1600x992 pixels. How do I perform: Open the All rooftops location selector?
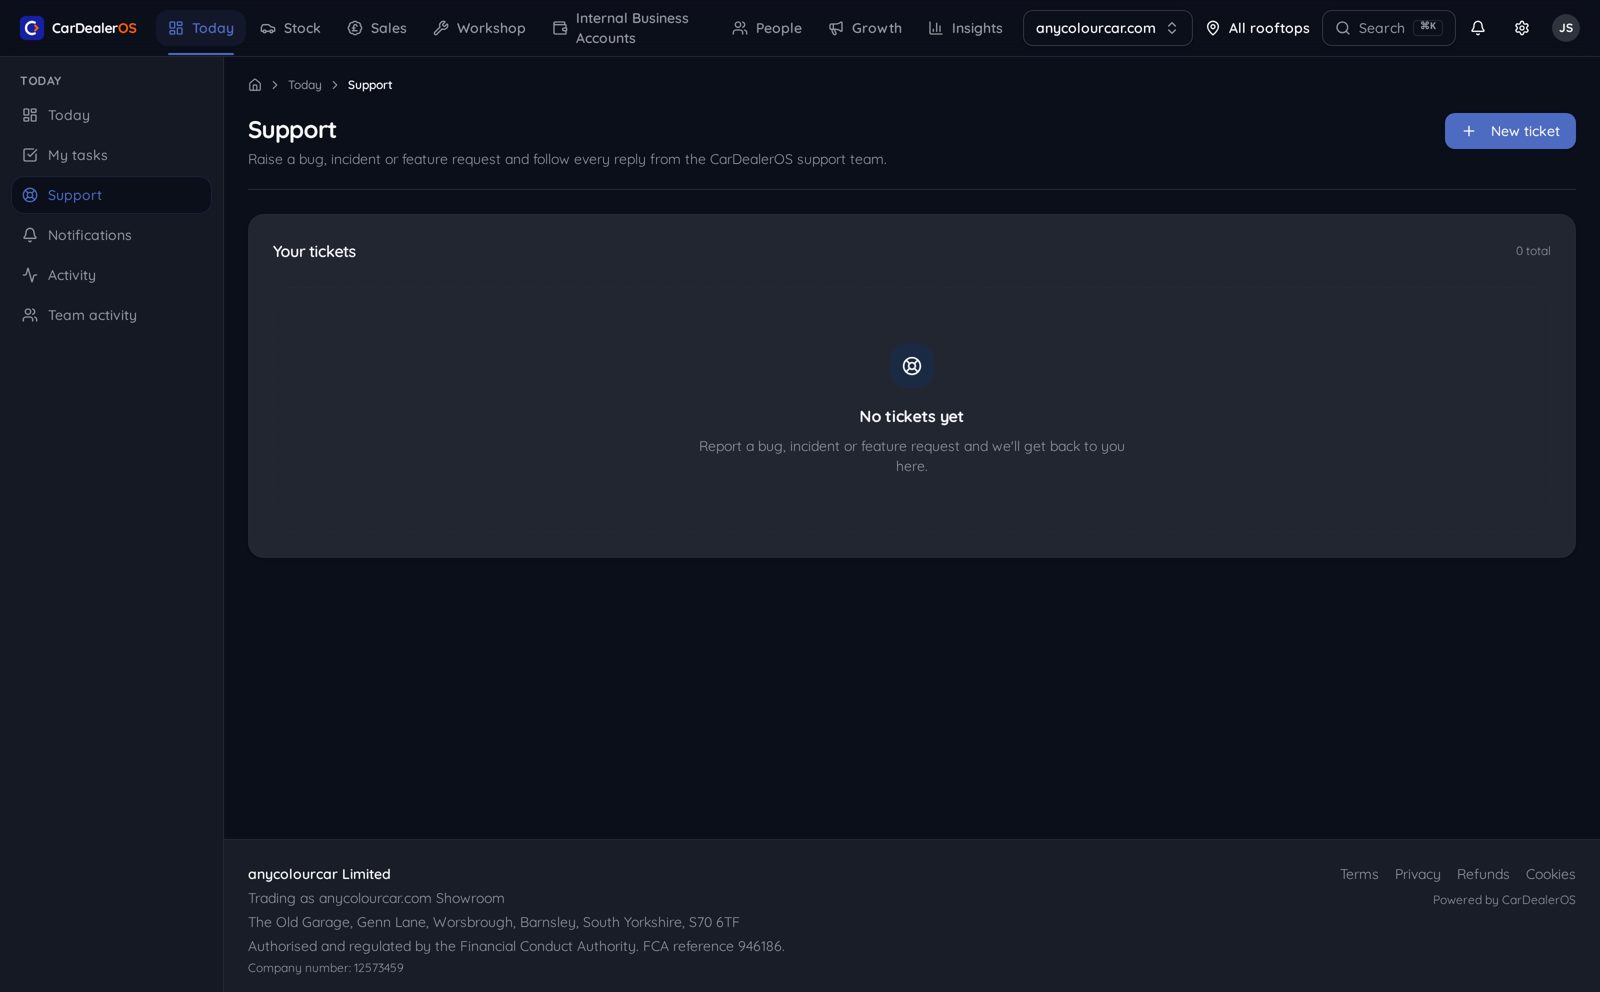pyautogui.click(x=1257, y=28)
